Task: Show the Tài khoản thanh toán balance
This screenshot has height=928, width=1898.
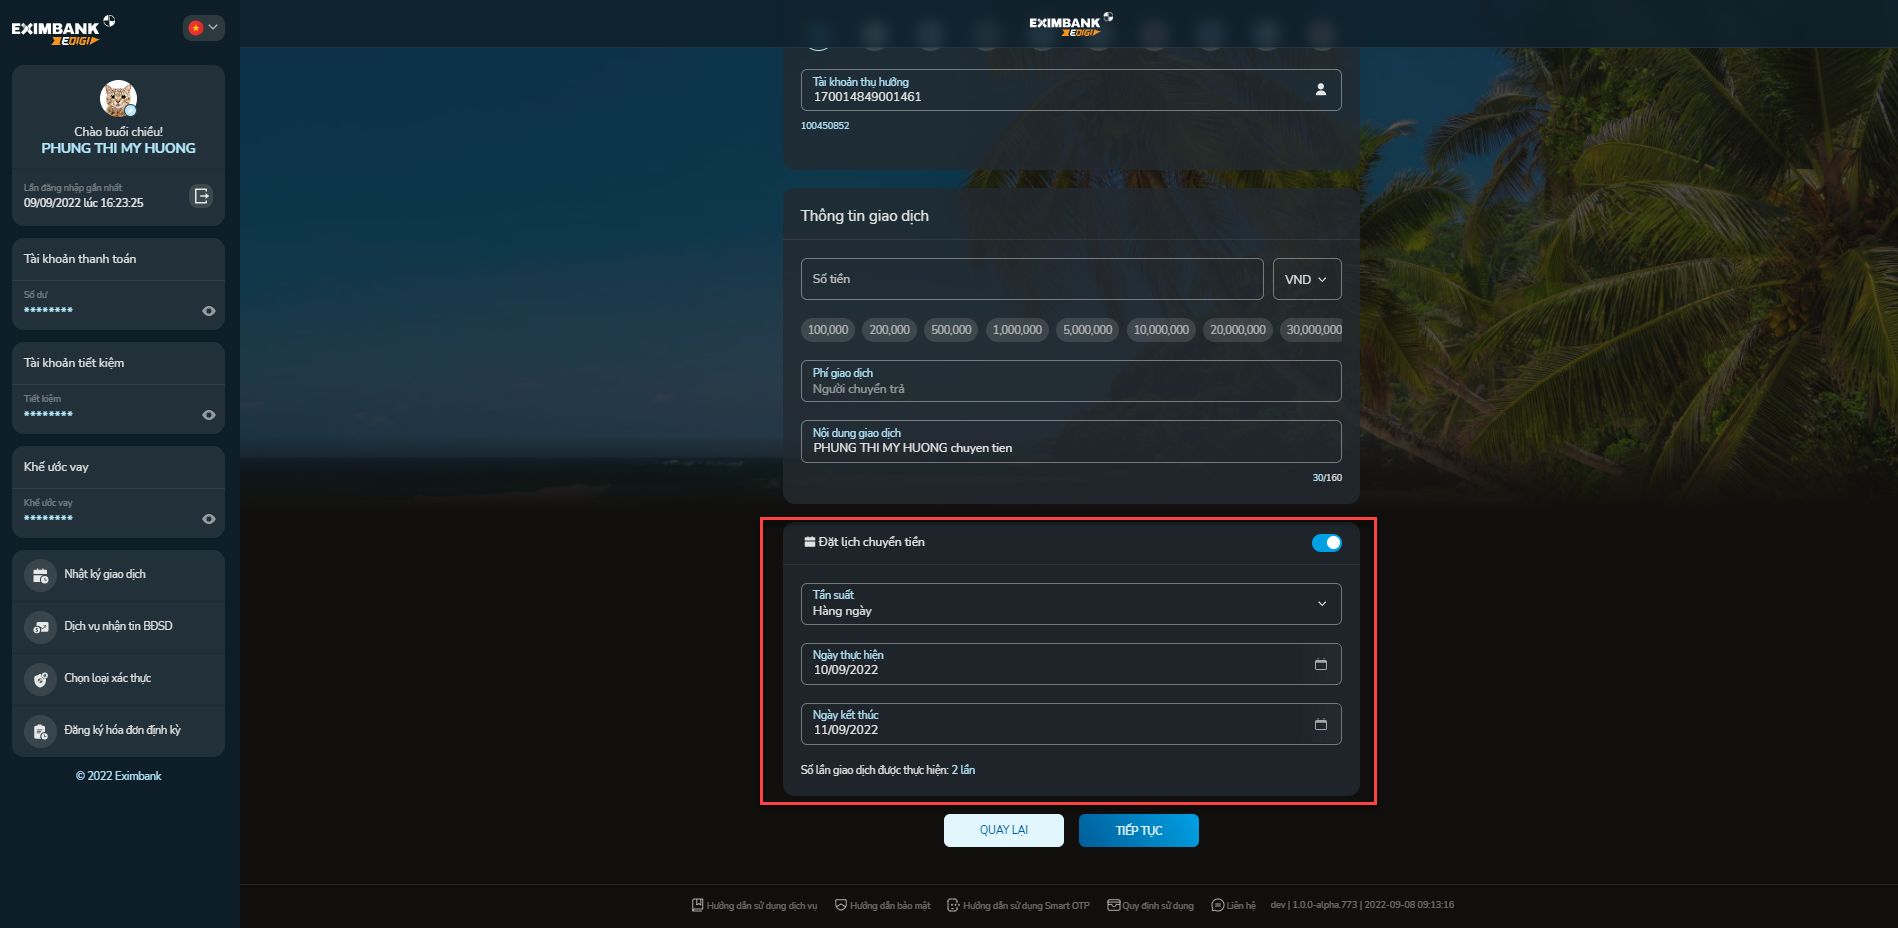Action: click(208, 311)
